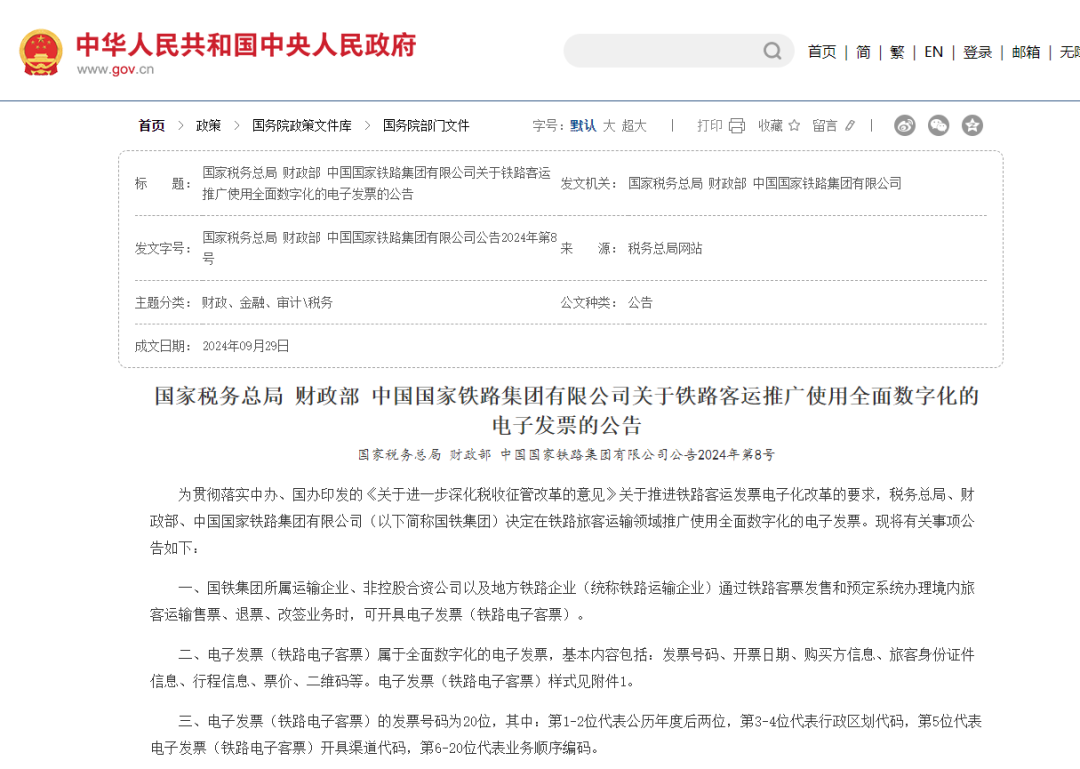Switch to traditional Chinese 繁

[897, 52]
